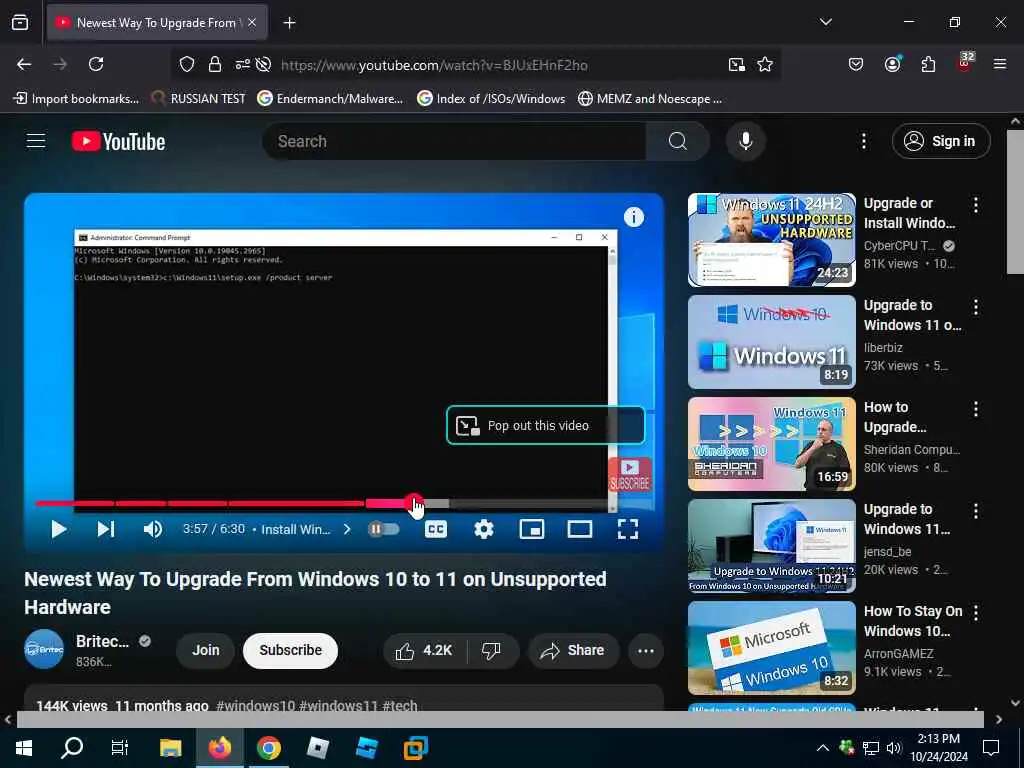Open Firefox View icon
Image resolution: width=1024 pixels, height=768 pixels.
pos(20,22)
